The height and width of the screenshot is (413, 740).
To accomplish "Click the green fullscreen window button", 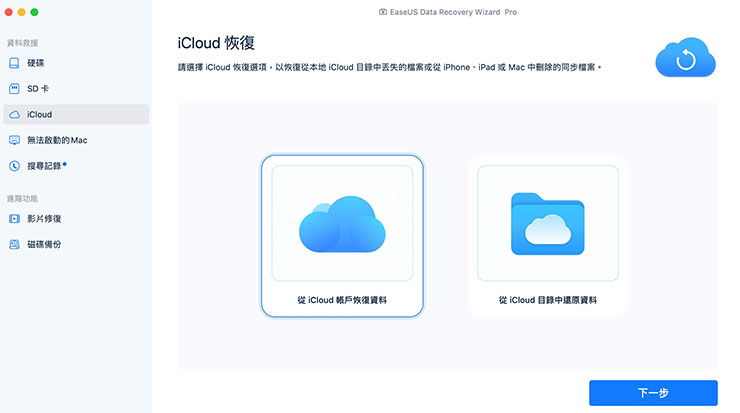I will click(34, 12).
